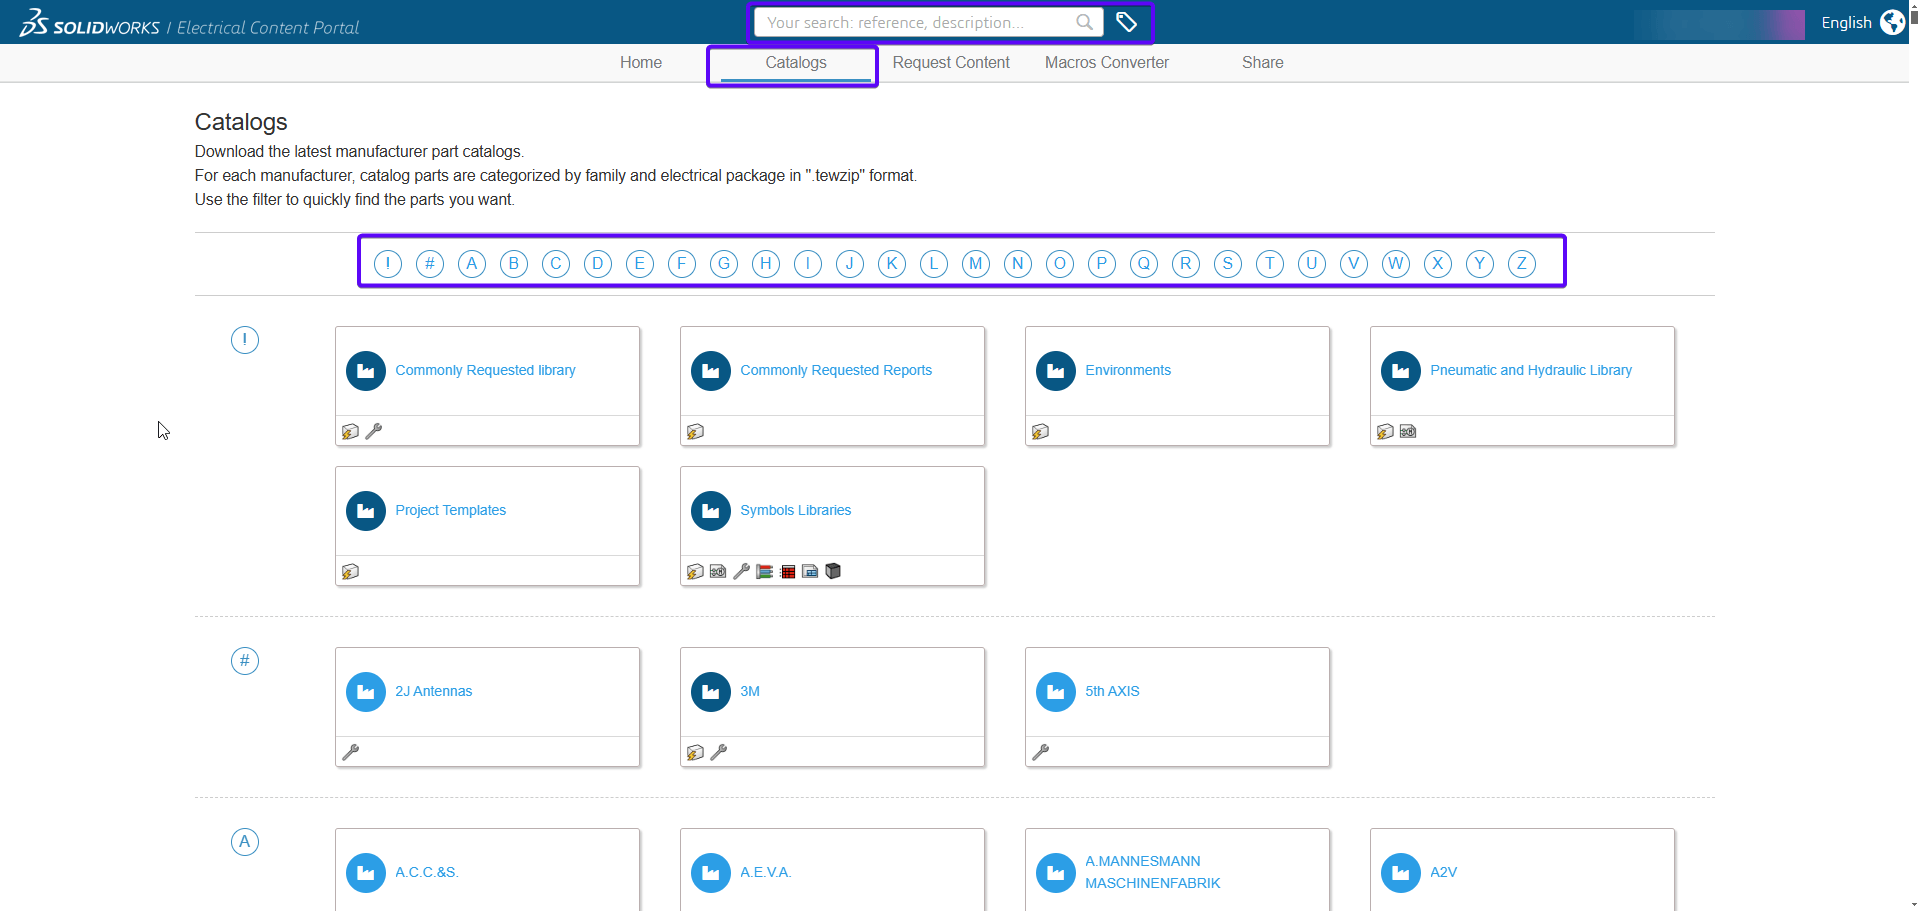Screen dimensions: 1920x911
Task: Click the A.C.C.&S. factory icon
Action: click(366, 873)
